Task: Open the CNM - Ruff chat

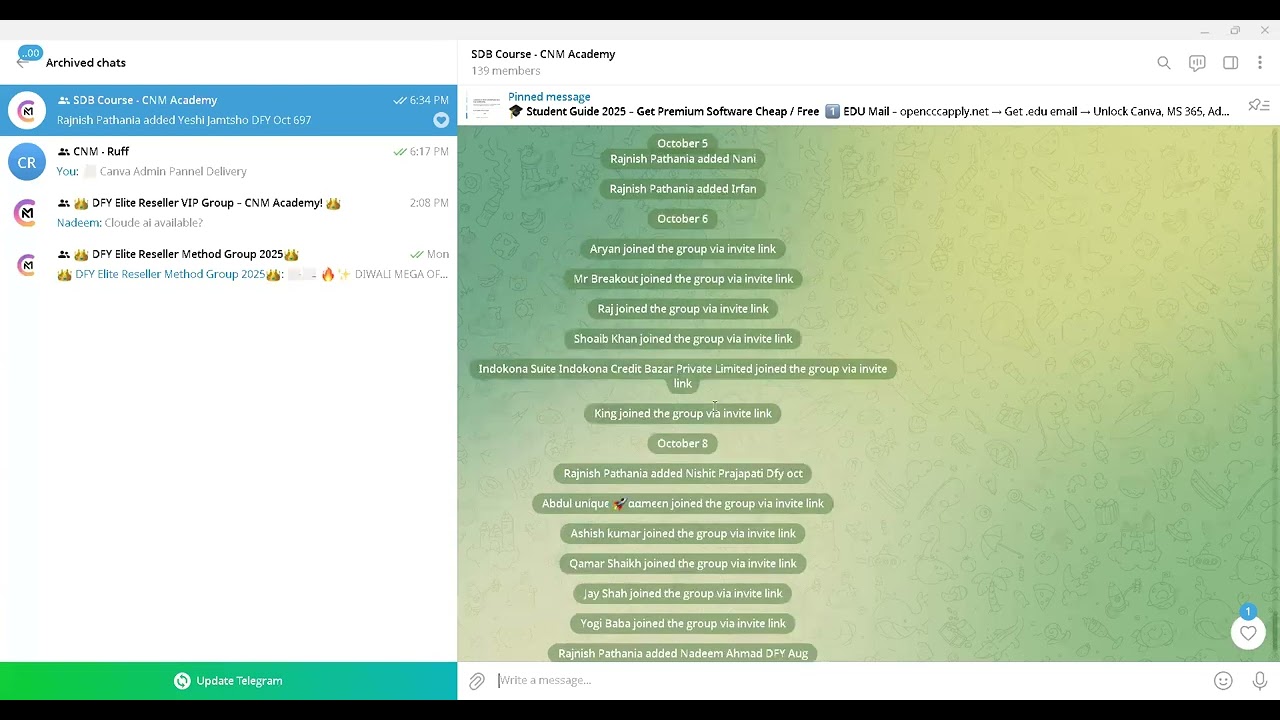Action: point(228,162)
